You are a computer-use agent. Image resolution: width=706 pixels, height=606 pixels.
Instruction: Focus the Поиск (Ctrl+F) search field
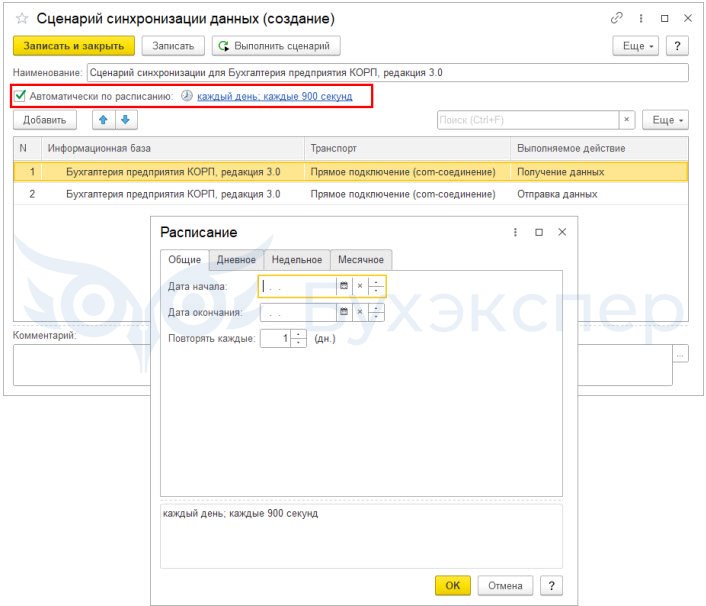(x=528, y=120)
